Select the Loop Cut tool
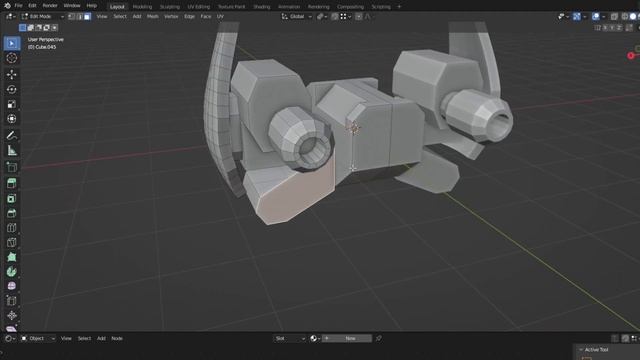640x360 pixels. tap(12, 228)
